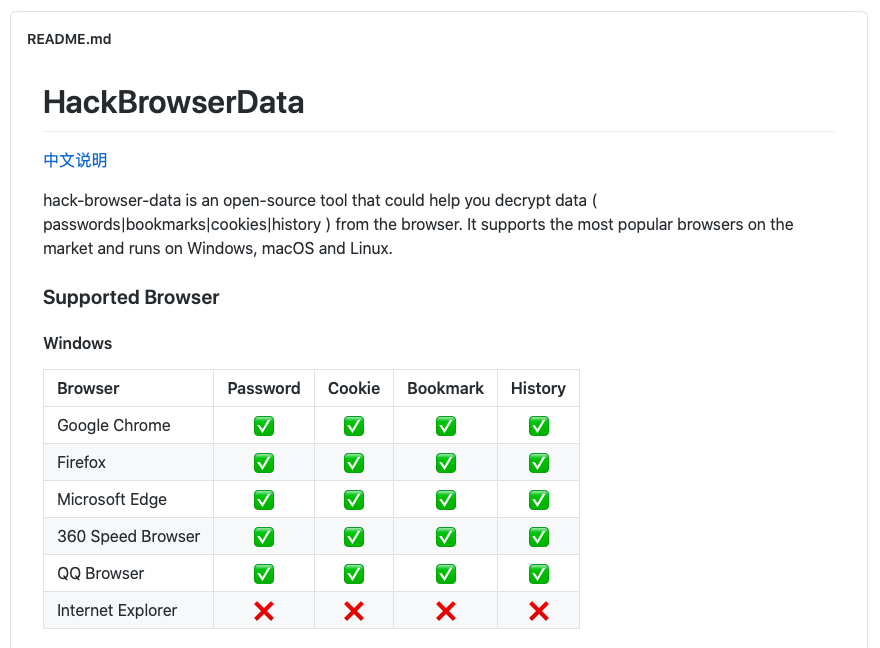Click Internet Explorer Cookie red cross
This screenshot has width=880, height=648.
tap(354, 611)
